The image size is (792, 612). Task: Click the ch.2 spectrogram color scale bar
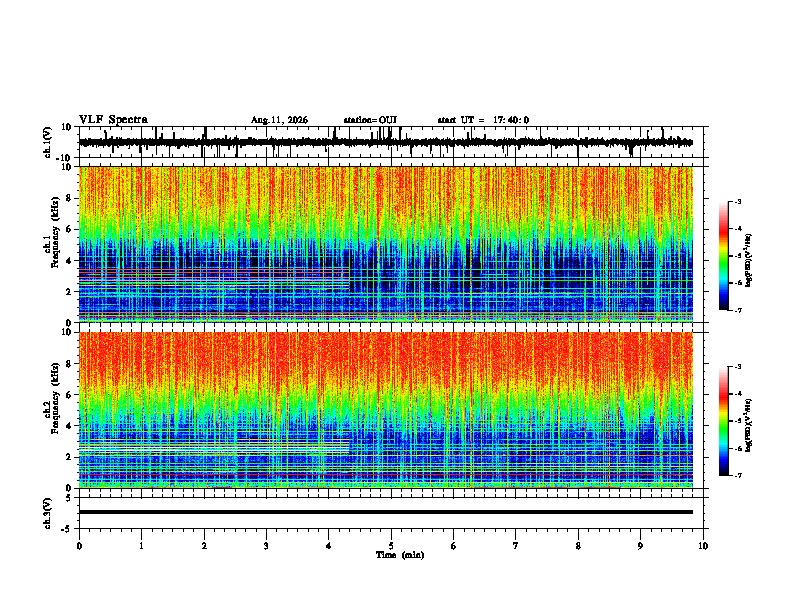[x=723, y=421]
